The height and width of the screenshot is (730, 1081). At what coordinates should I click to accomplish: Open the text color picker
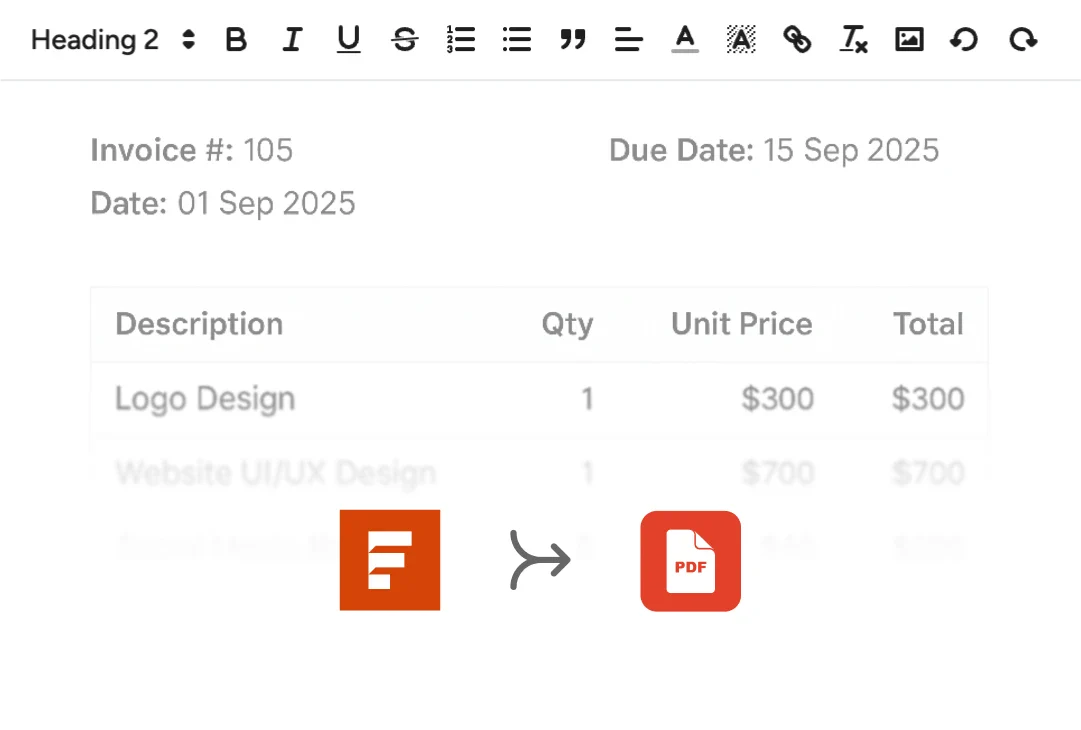(x=685, y=40)
